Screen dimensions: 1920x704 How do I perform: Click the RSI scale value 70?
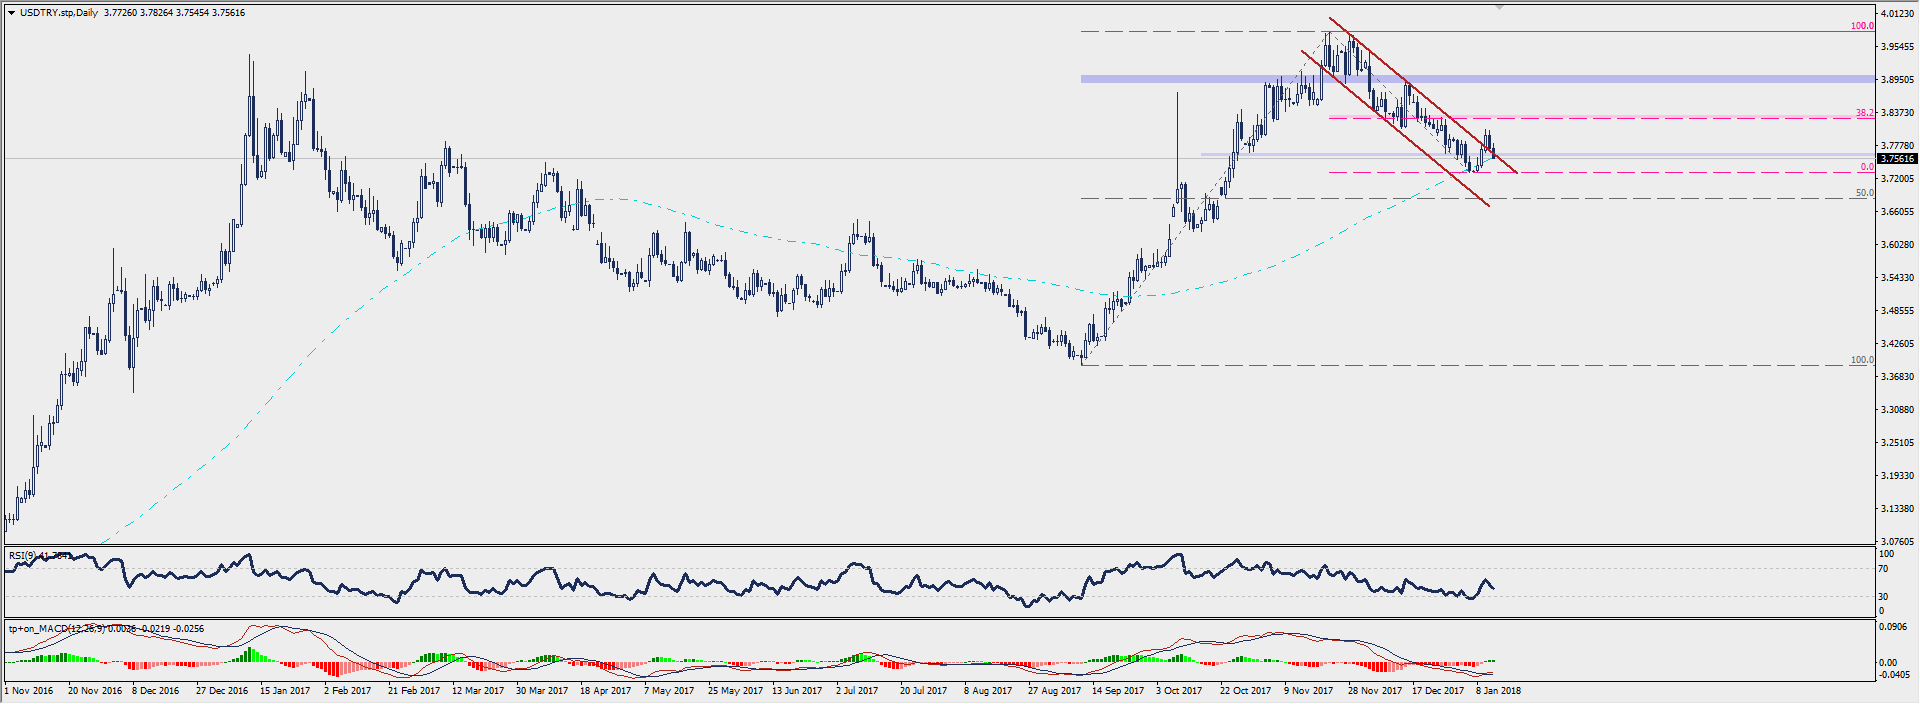[x=1883, y=569]
